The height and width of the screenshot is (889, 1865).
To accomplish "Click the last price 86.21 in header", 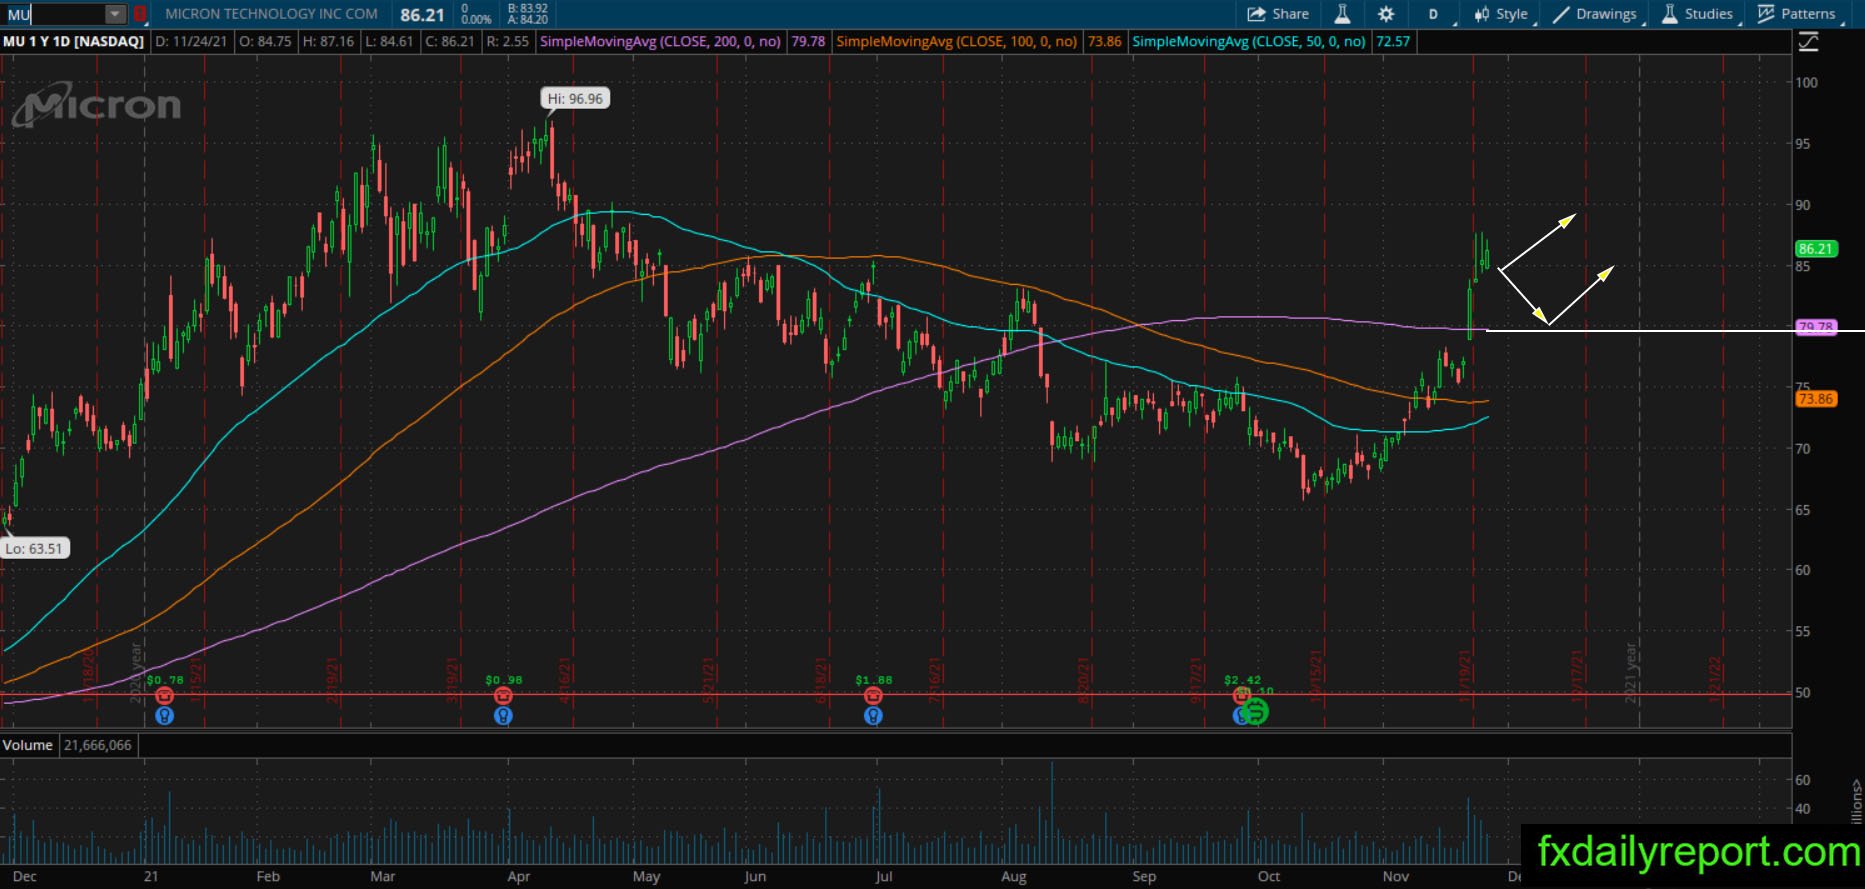I will tap(422, 14).
